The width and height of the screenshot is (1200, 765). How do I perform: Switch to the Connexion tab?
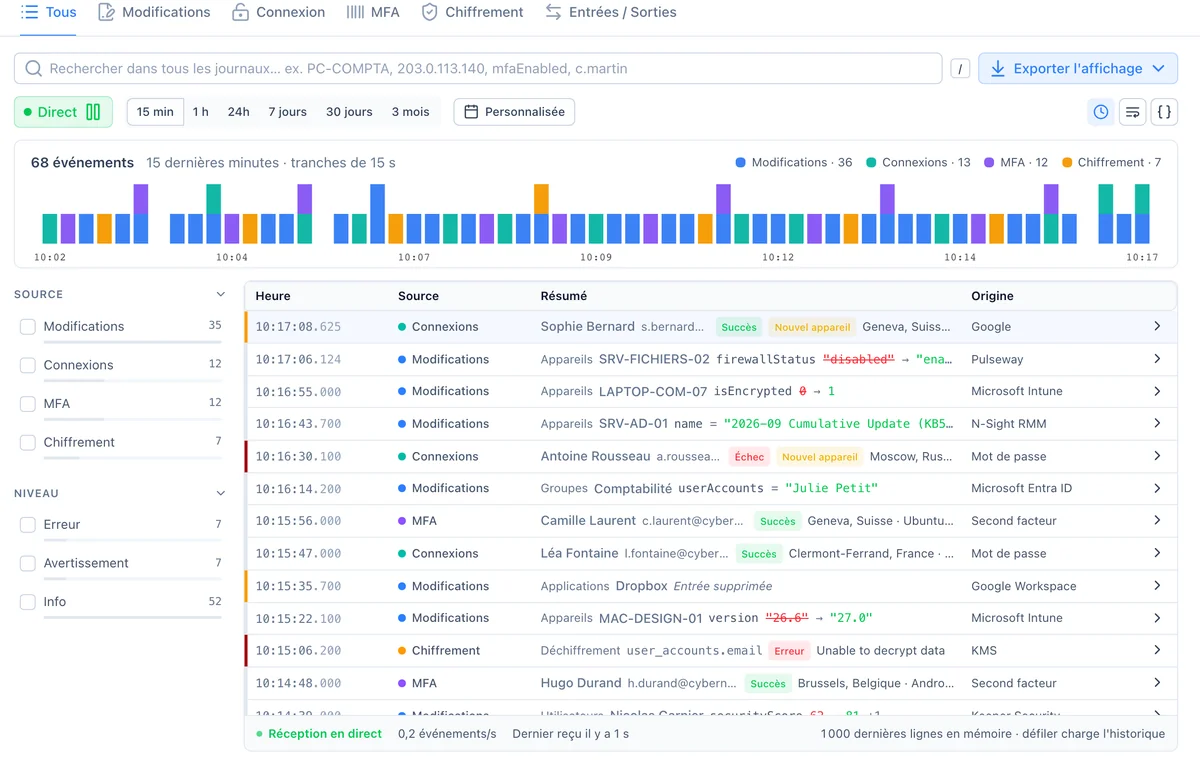(278, 12)
